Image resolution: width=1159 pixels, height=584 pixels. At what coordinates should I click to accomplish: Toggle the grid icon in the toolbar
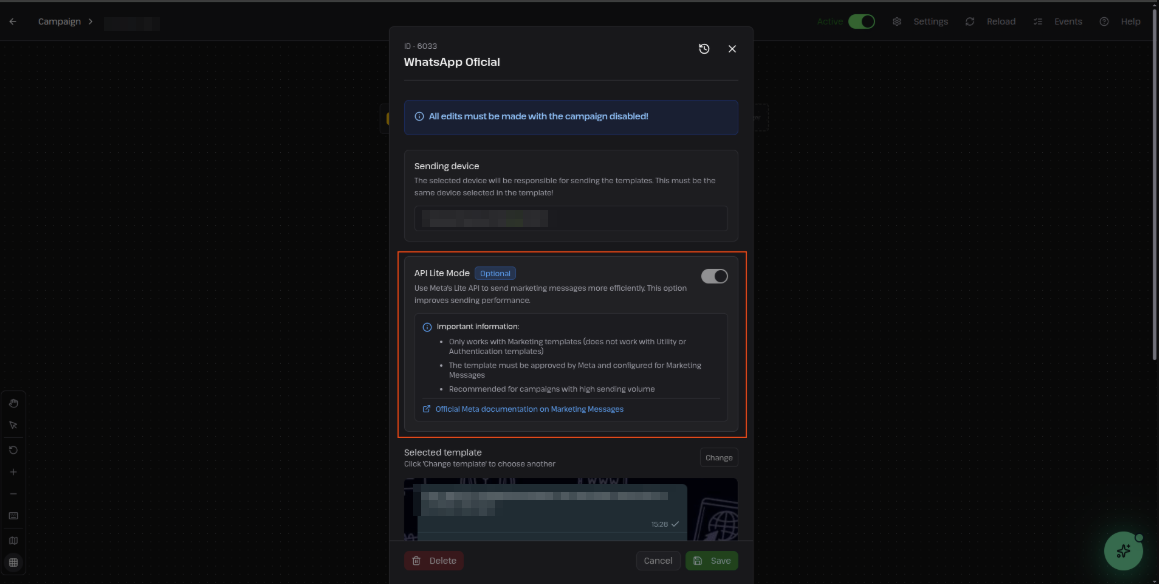[x=13, y=563]
